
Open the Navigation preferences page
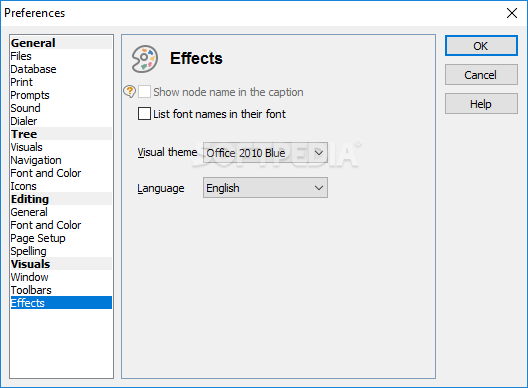click(61, 160)
